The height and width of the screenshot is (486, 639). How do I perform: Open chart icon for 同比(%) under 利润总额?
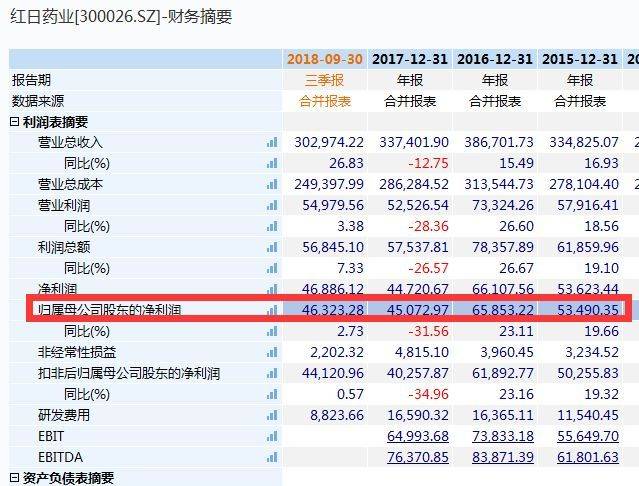[272, 268]
